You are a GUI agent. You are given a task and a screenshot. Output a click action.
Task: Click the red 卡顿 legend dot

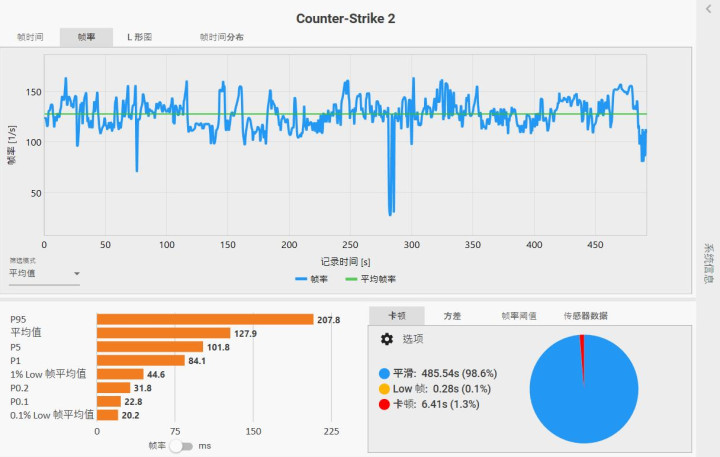384,404
